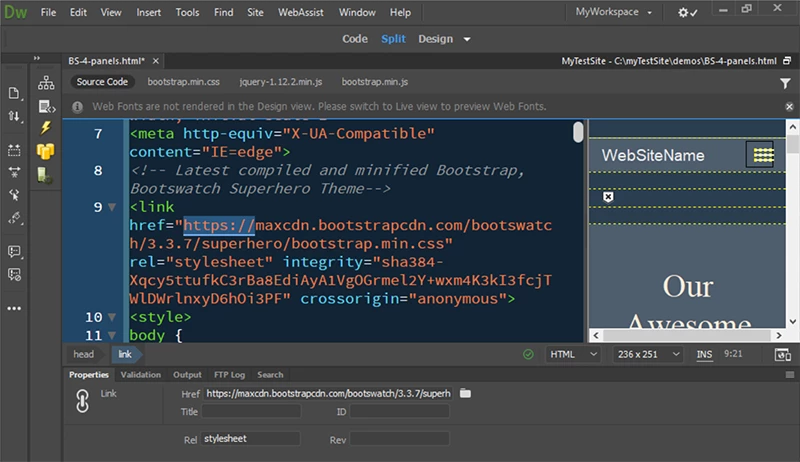Open the WebAssist menu

(x=301, y=12)
